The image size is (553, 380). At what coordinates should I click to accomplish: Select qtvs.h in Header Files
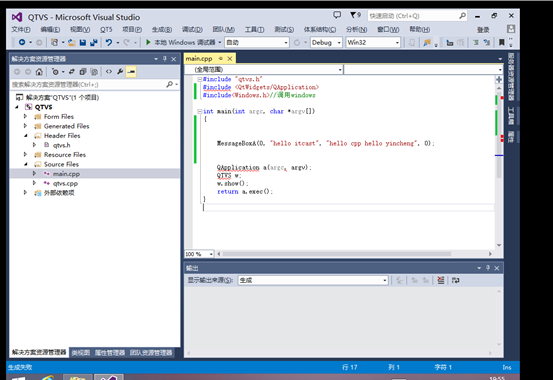(x=62, y=145)
